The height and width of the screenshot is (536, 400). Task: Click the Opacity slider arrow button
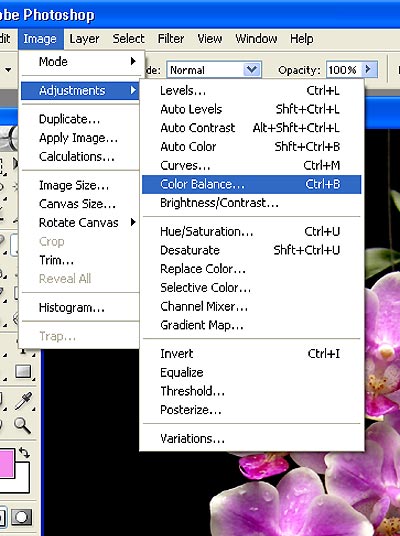click(369, 70)
